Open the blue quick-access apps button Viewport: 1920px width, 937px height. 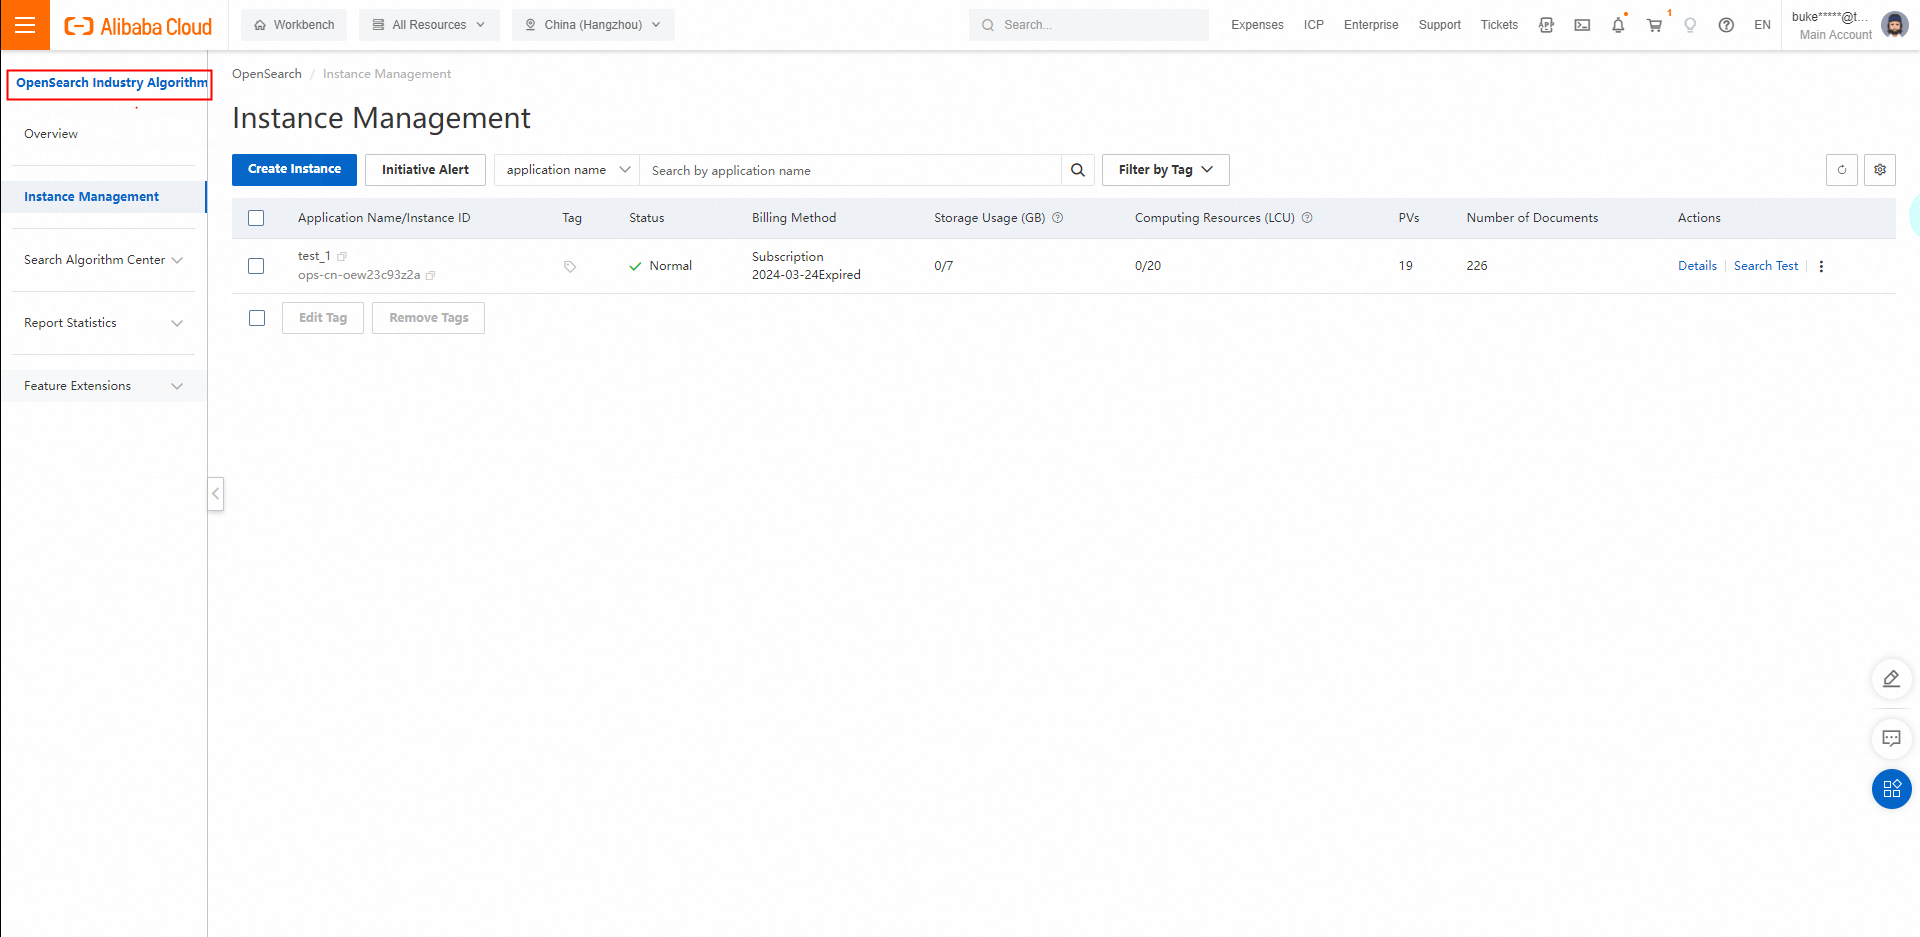(x=1891, y=789)
